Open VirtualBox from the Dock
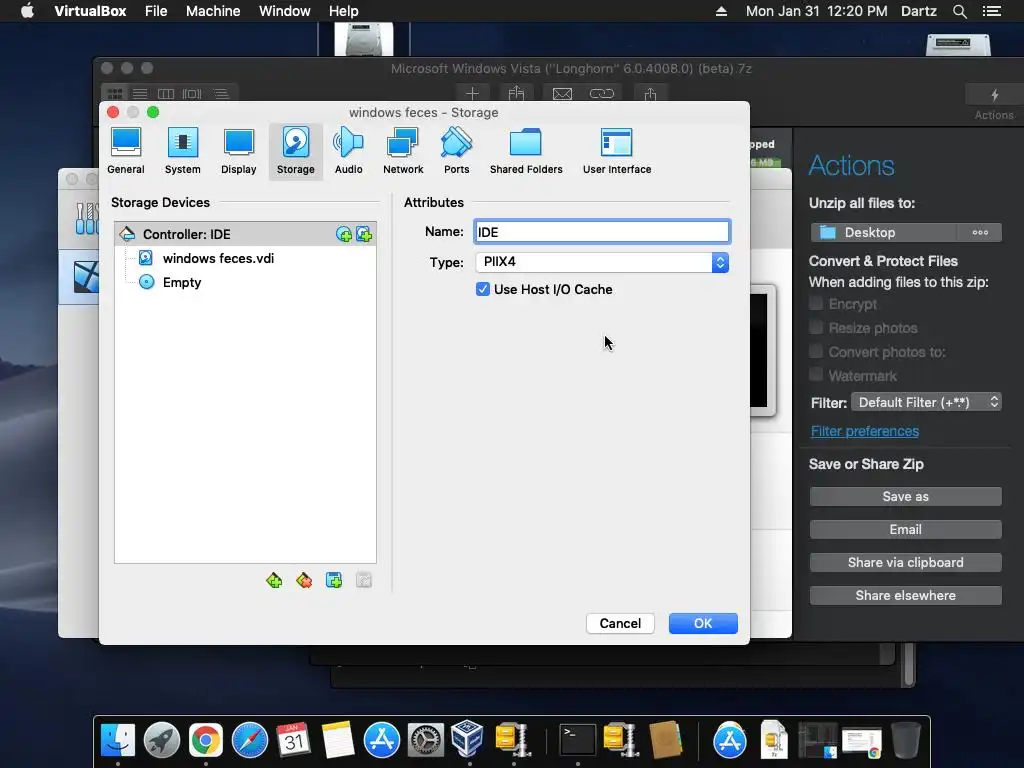 (x=467, y=739)
